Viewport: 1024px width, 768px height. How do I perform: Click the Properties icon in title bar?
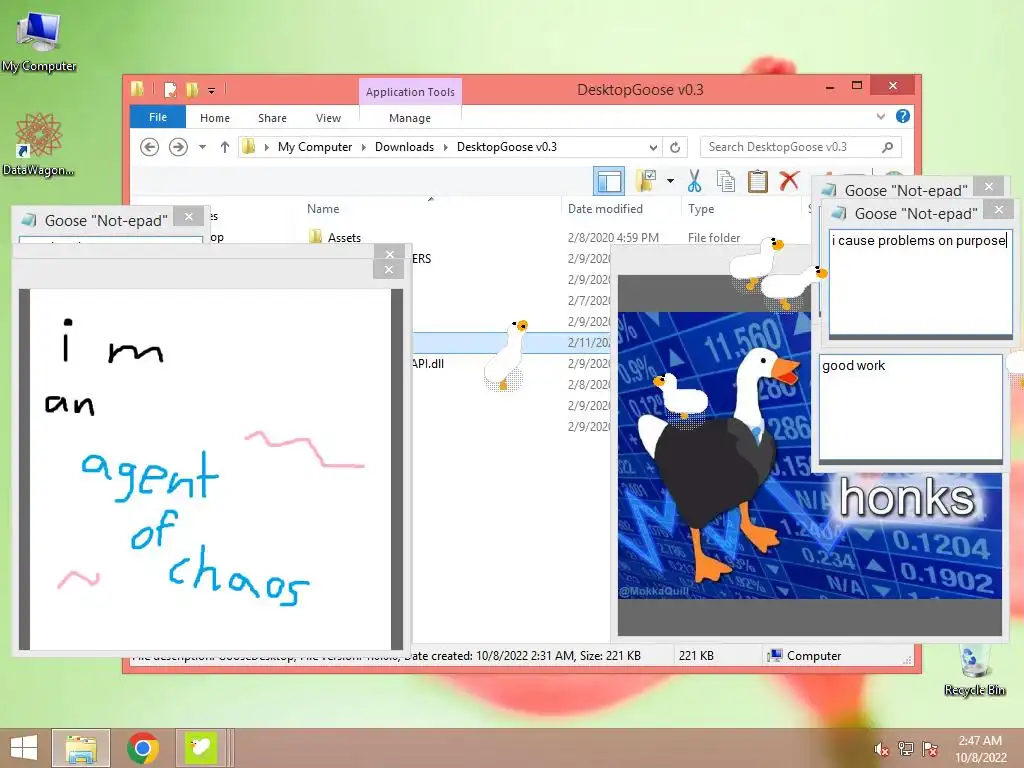[170, 89]
